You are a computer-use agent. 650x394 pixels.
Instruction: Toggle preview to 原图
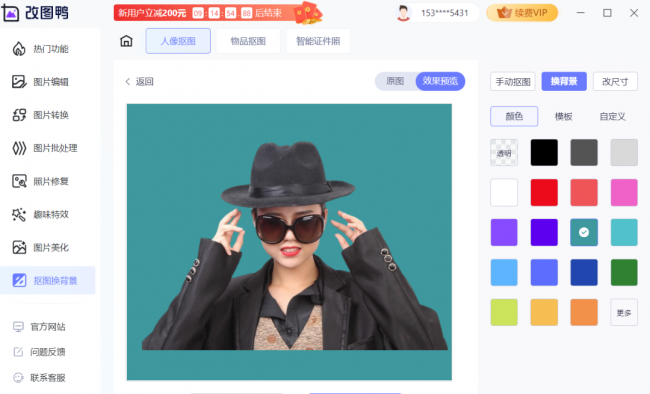(395, 81)
